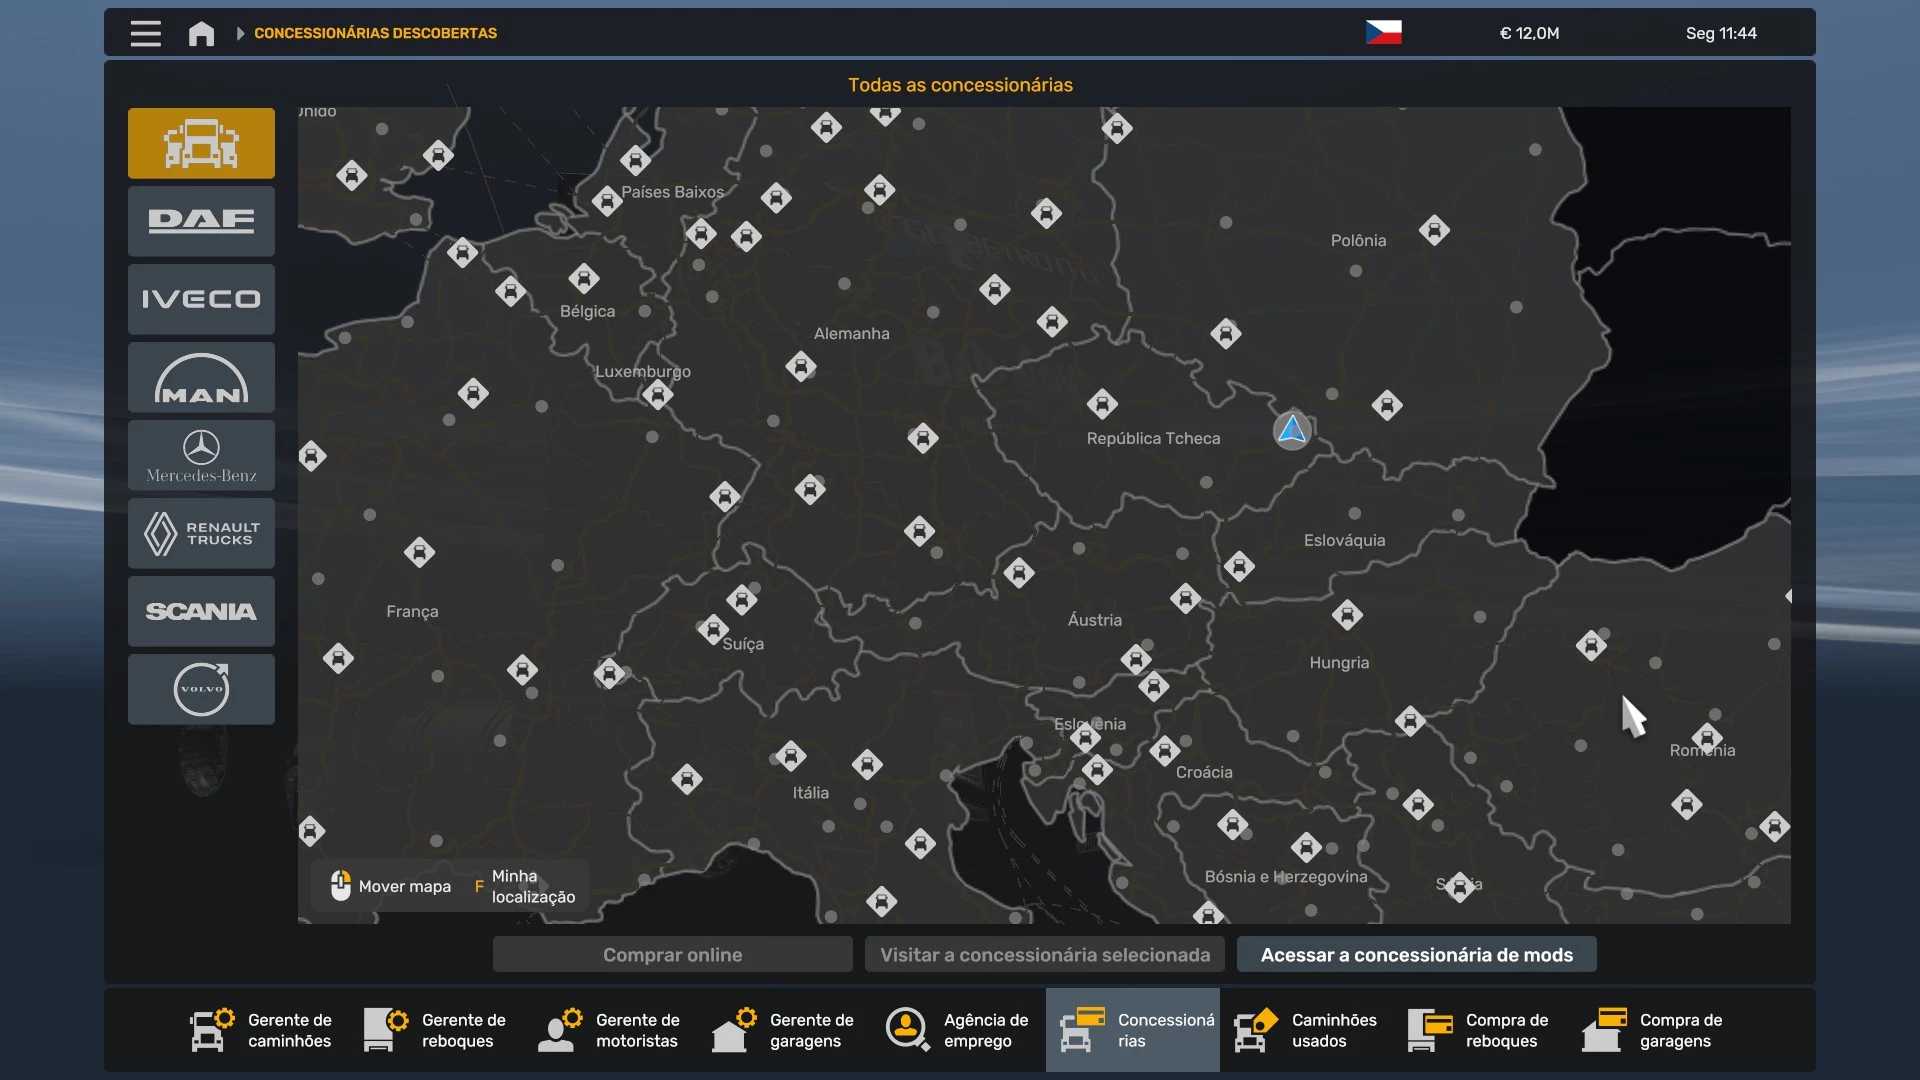Show all truck brands filter
The image size is (1920, 1080).
coord(201,143)
